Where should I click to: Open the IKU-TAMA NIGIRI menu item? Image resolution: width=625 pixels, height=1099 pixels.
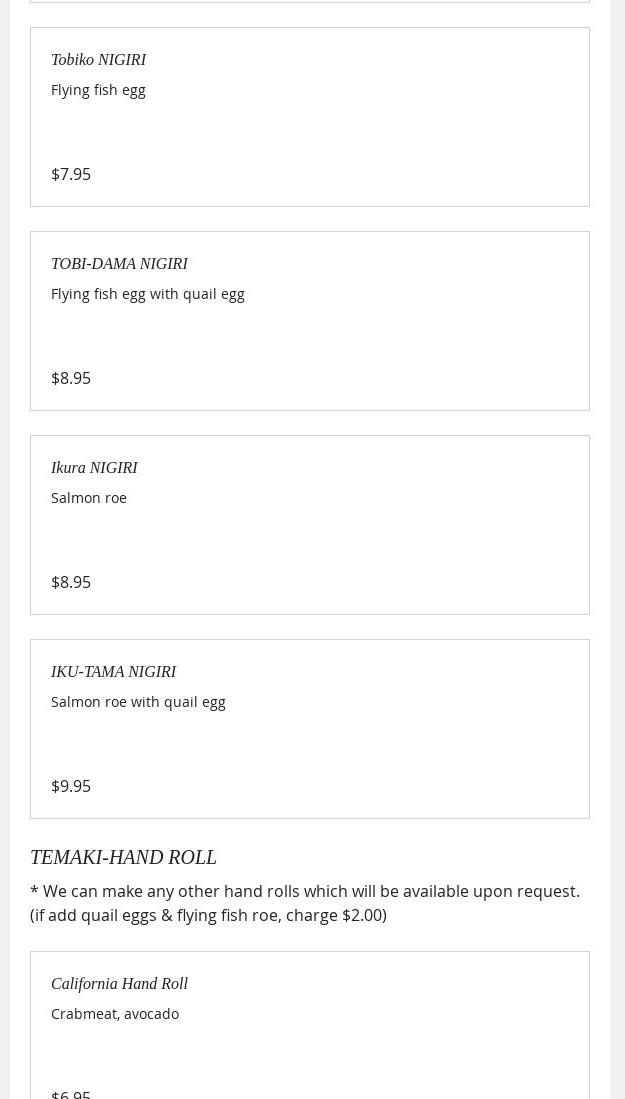113,672
